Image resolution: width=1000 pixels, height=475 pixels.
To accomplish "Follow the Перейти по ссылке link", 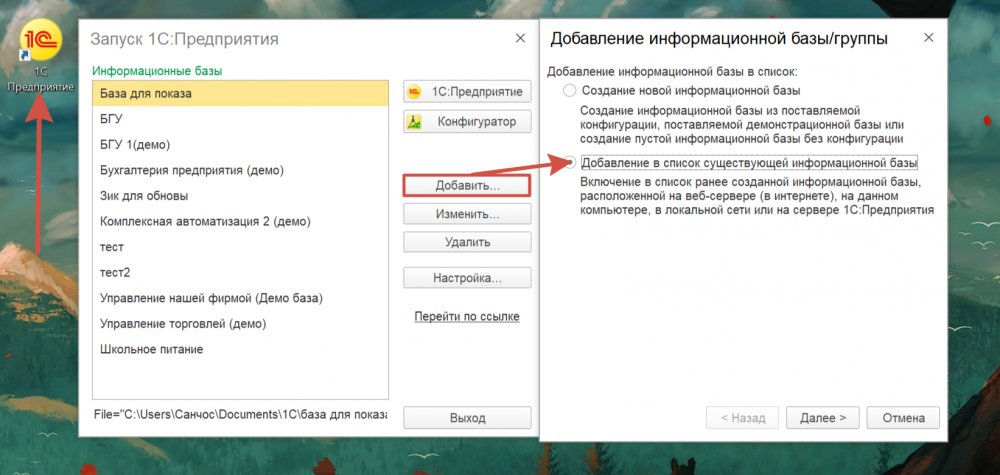I will pos(467,316).
